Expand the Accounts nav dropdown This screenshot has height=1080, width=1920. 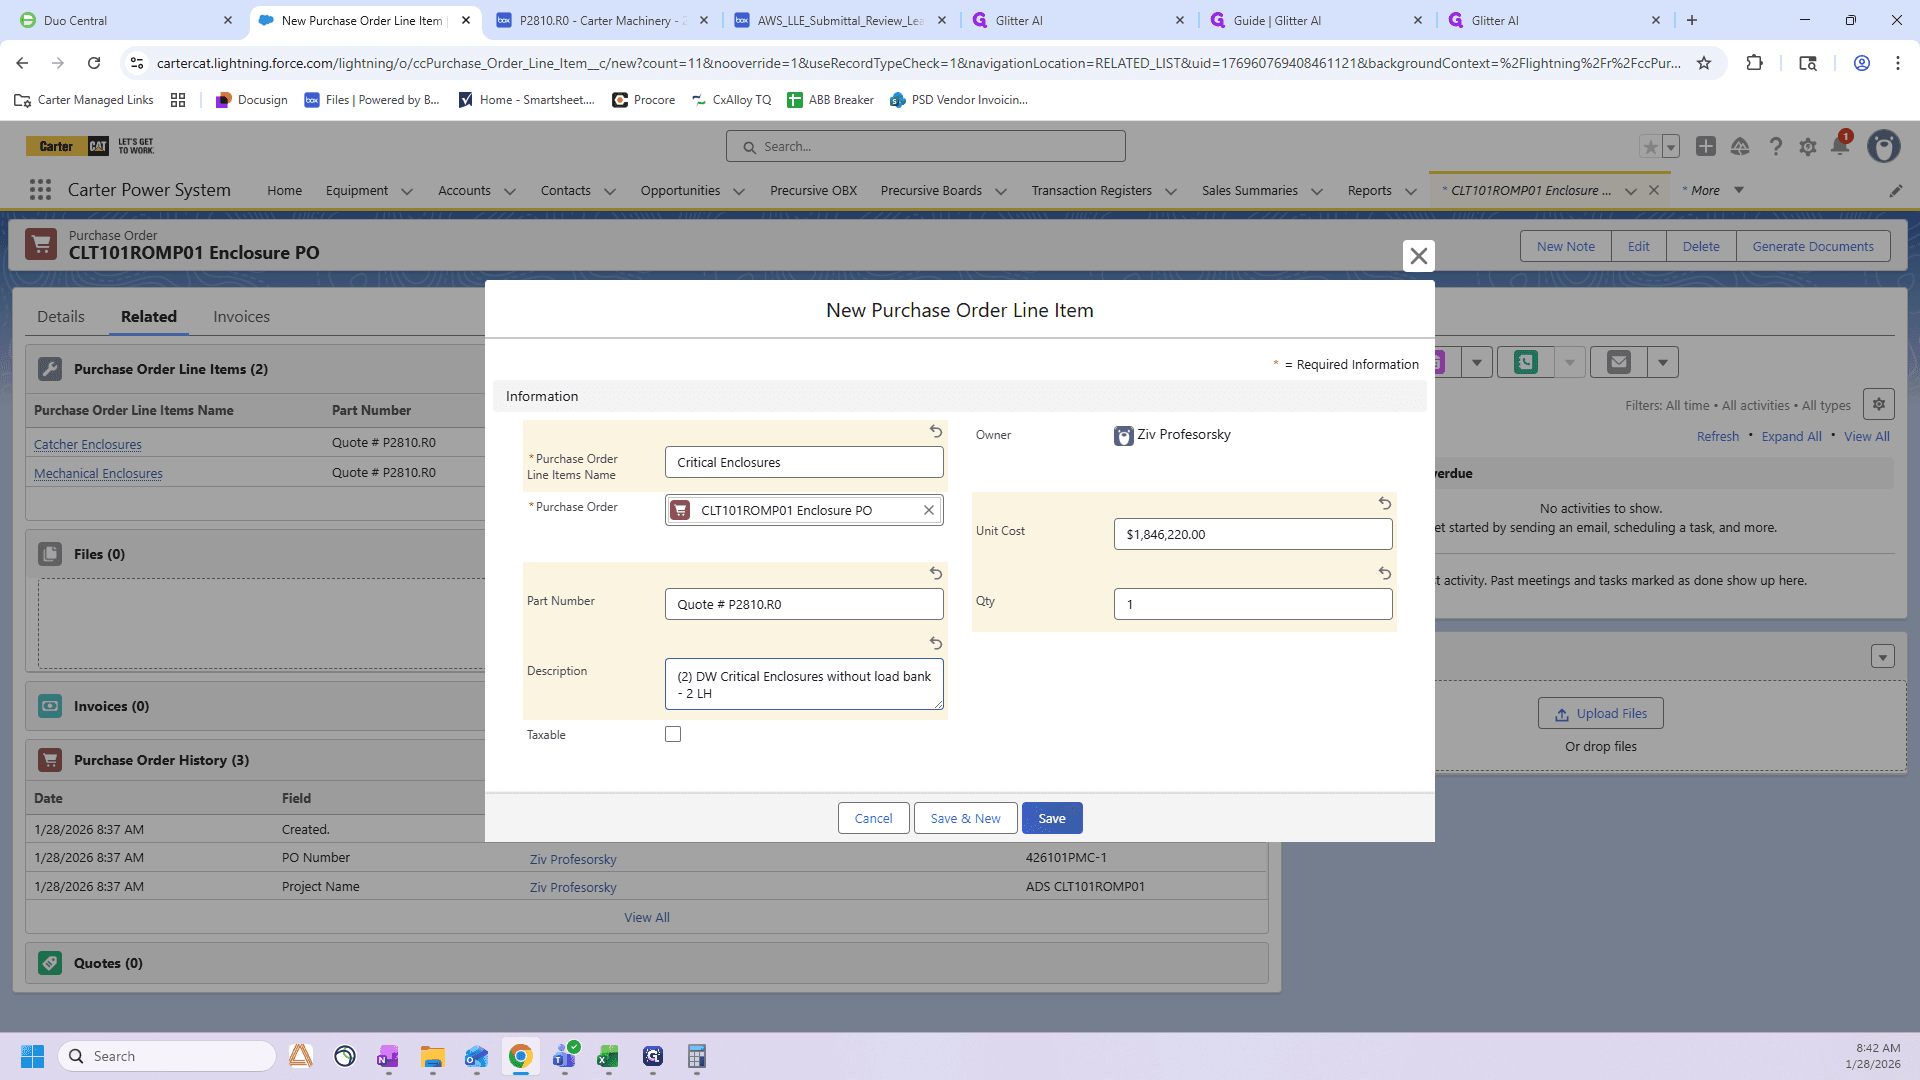point(510,191)
